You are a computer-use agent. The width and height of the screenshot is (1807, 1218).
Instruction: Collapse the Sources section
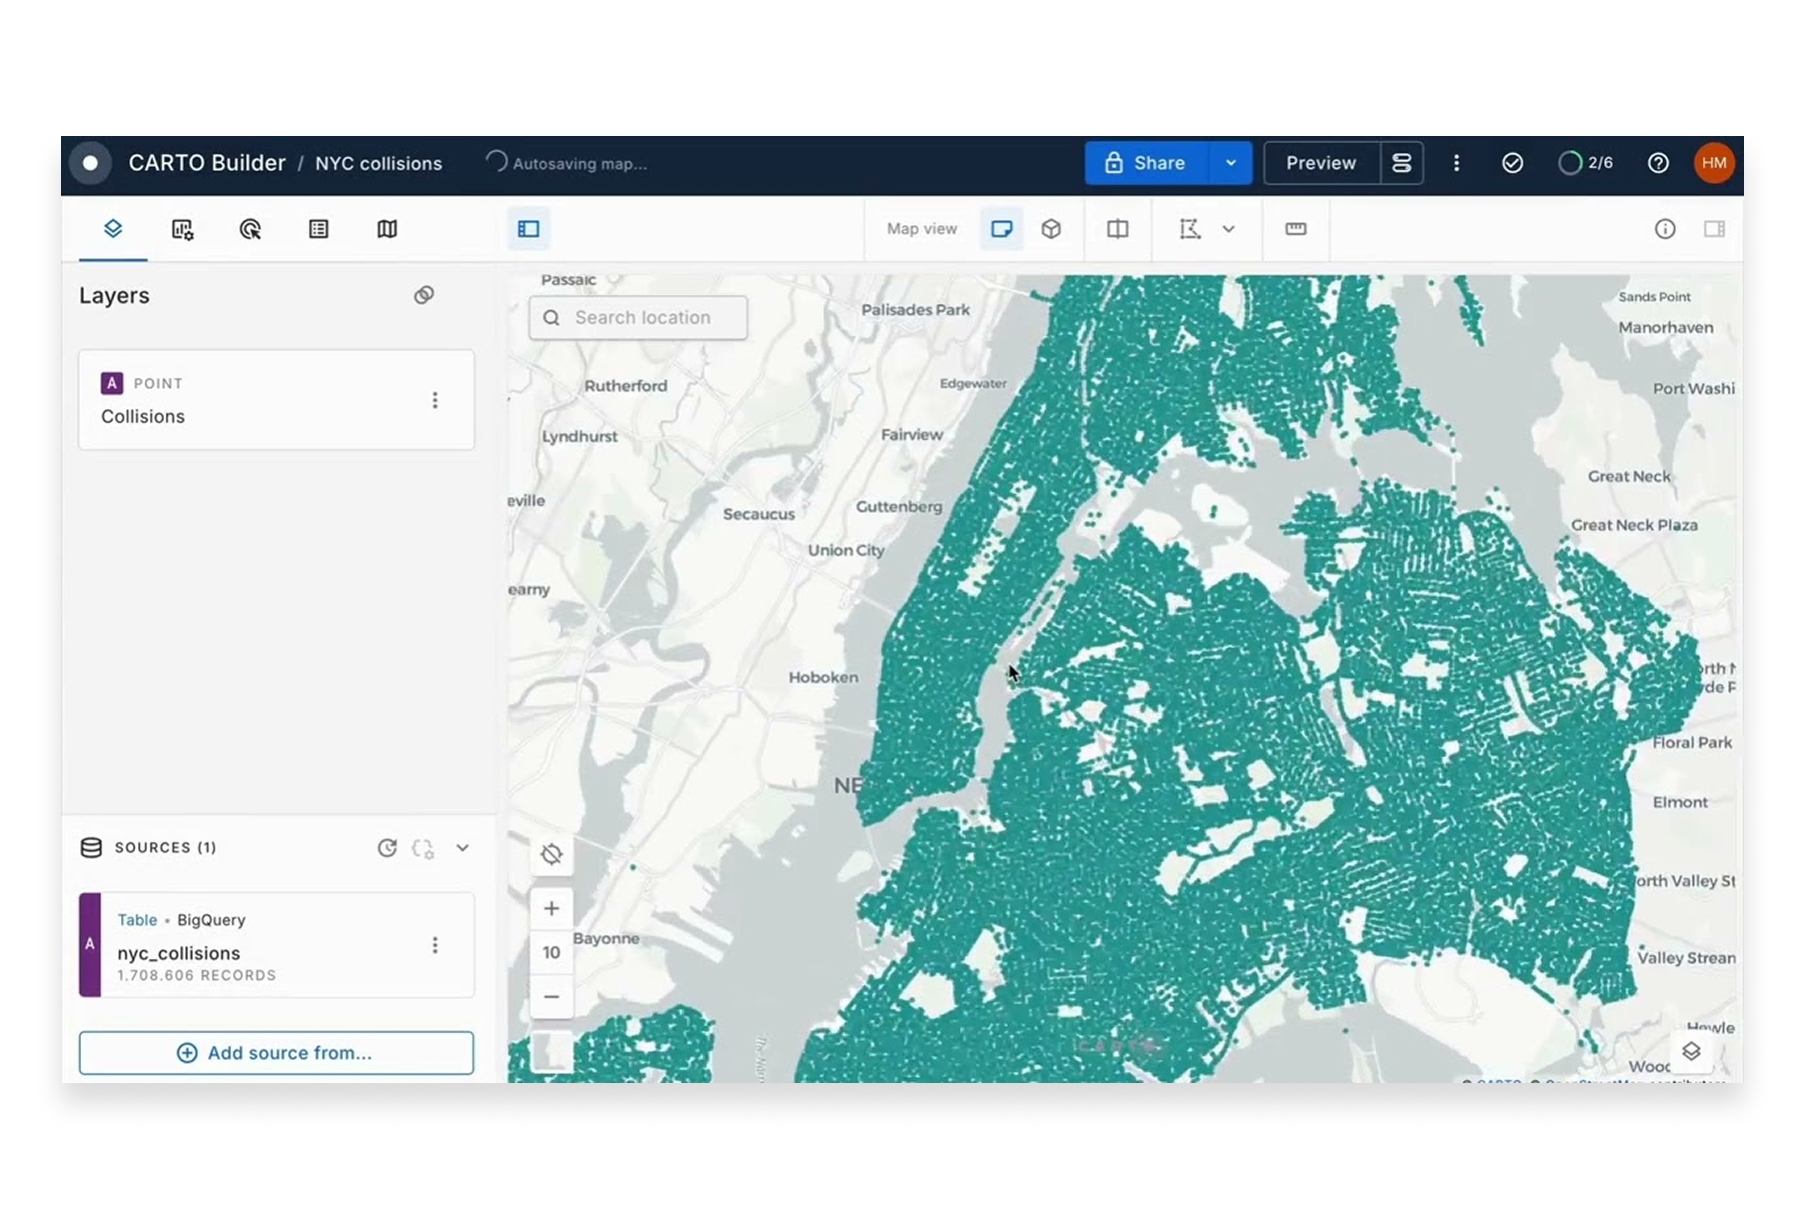462,847
